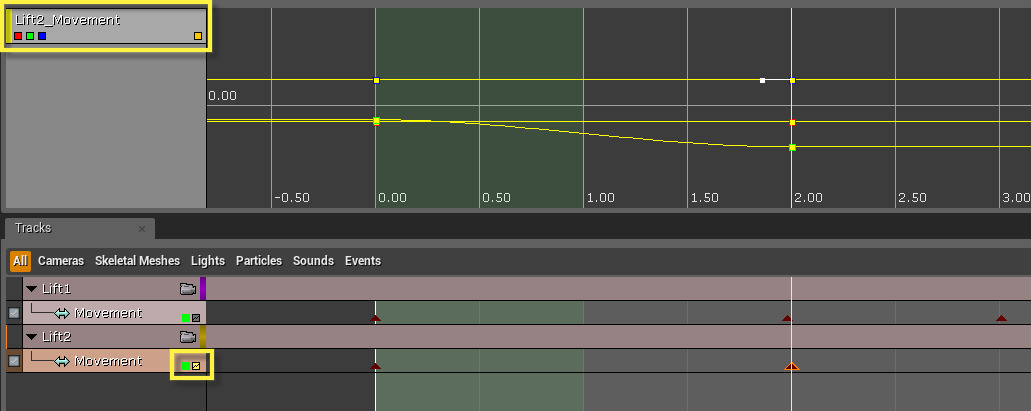Click the camera icon on Lift1 group

pyautogui.click(x=188, y=289)
